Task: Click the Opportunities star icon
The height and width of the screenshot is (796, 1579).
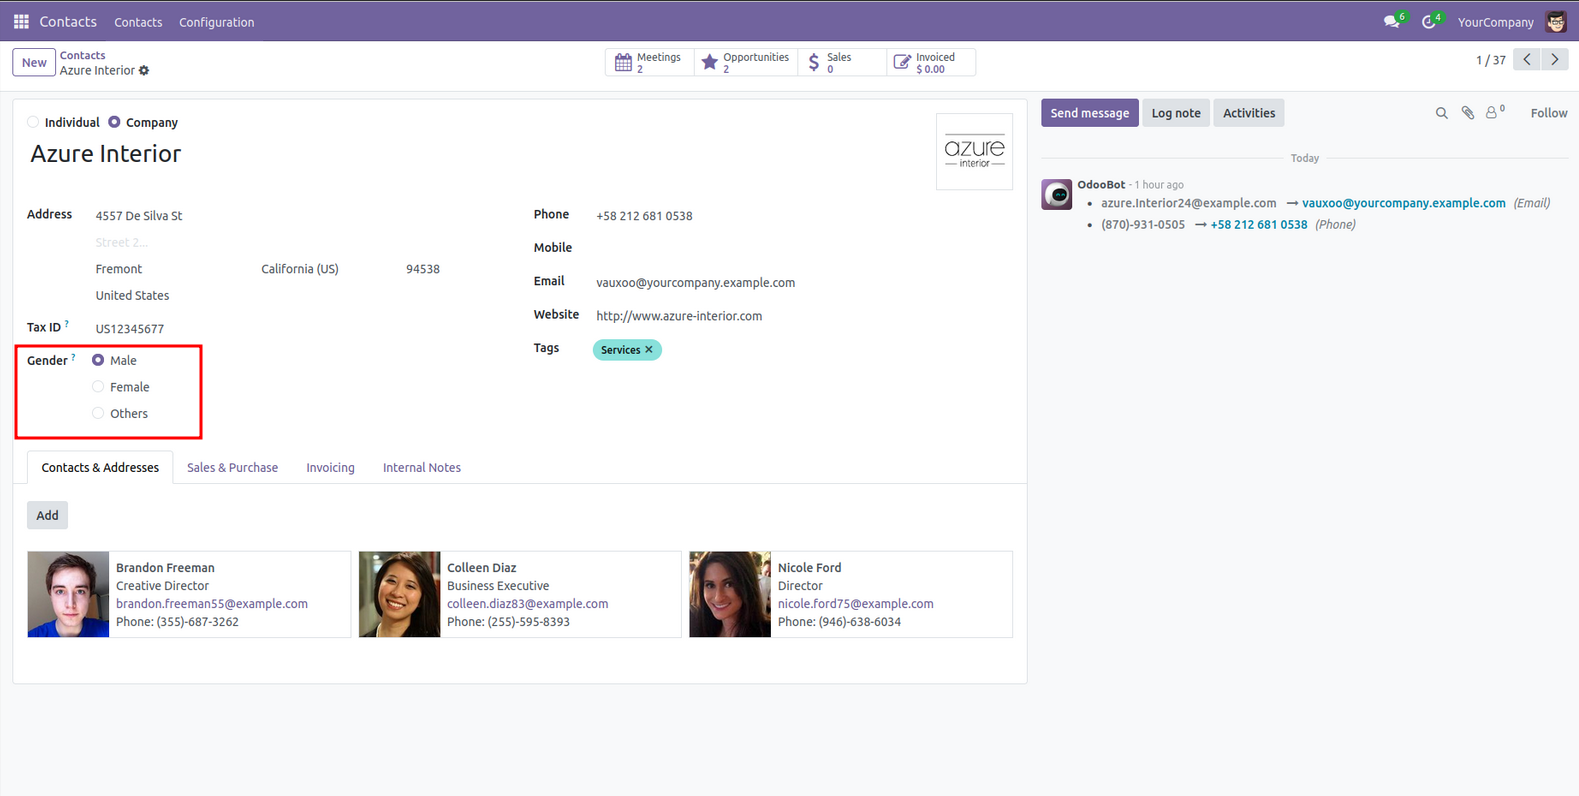Action: [709, 63]
